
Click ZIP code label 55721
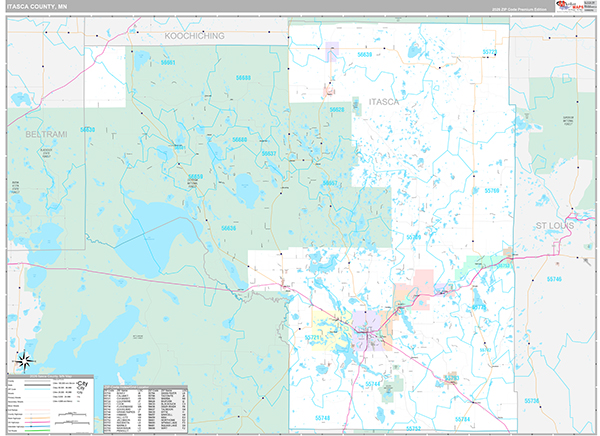(312, 338)
